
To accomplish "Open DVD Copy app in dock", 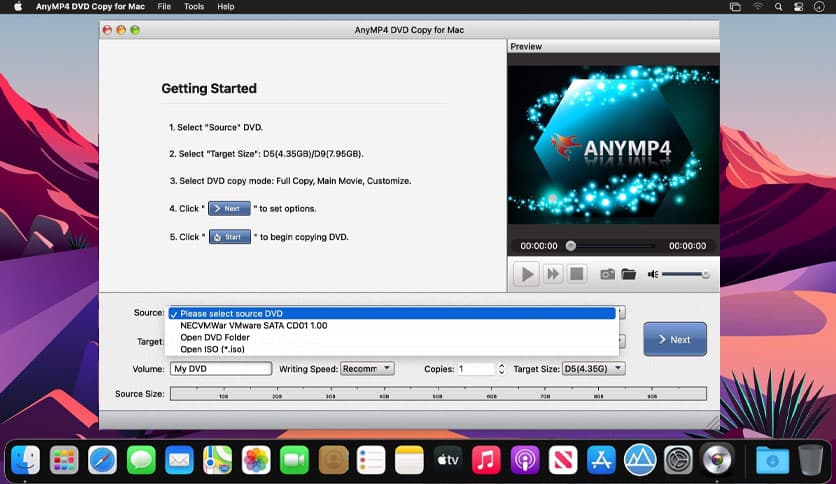I will point(717,459).
